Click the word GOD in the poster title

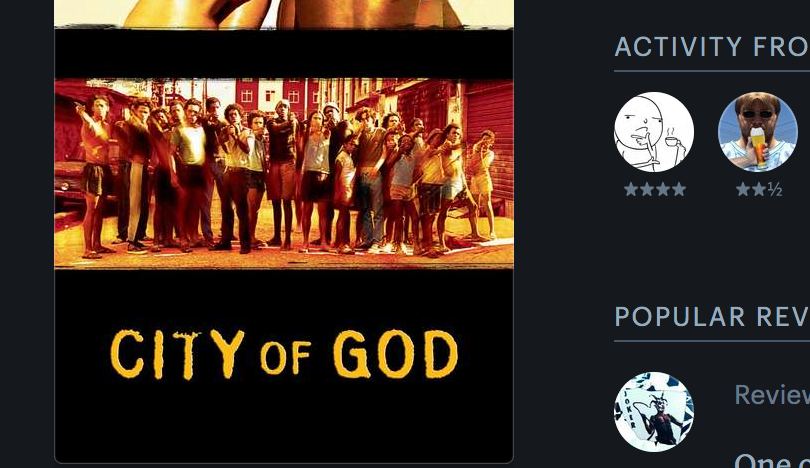pos(396,354)
